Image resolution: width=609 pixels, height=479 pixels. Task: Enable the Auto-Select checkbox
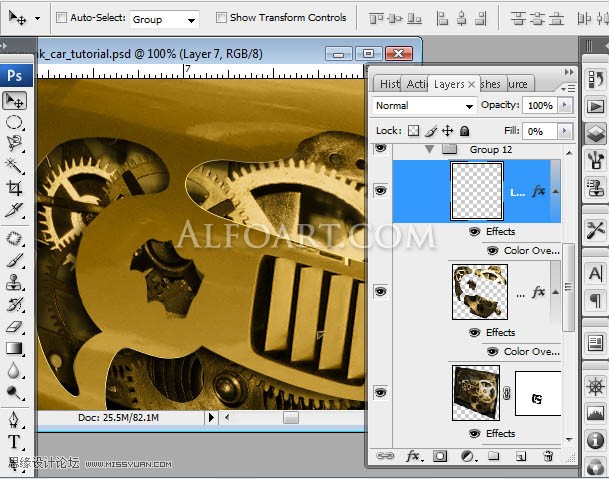click(x=61, y=17)
